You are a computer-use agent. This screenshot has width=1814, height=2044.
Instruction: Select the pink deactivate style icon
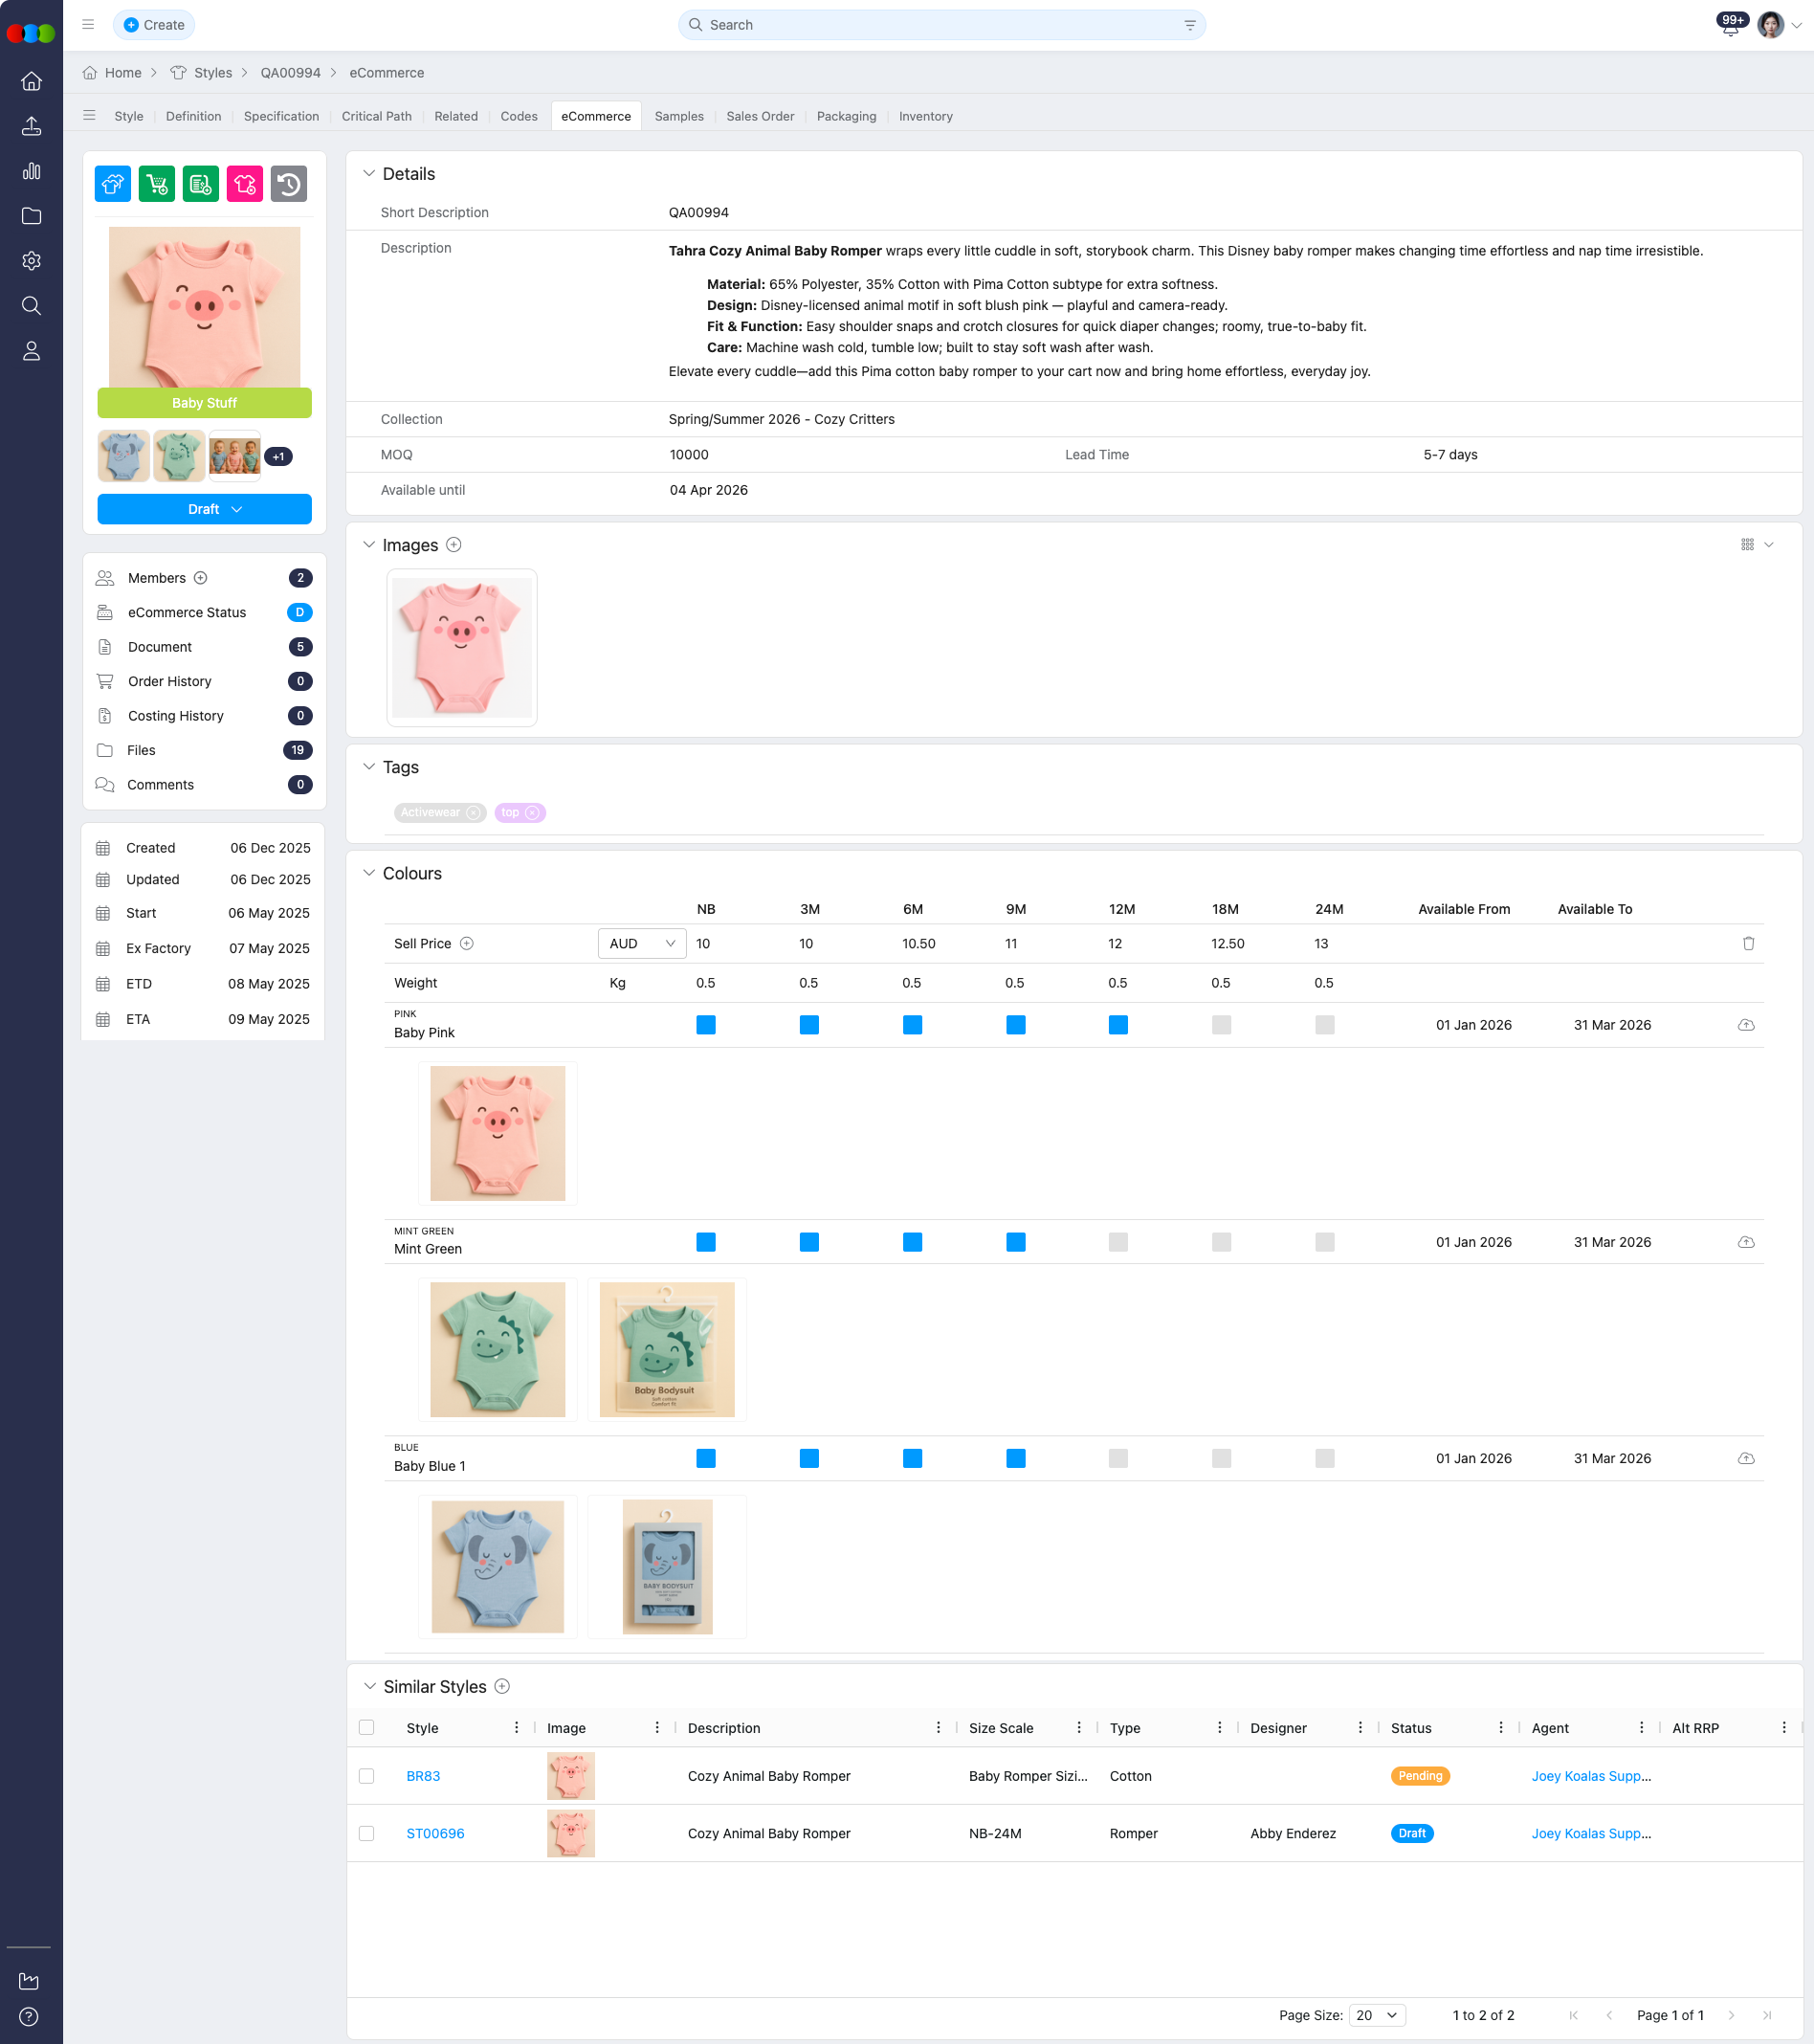(x=244, y=183)
